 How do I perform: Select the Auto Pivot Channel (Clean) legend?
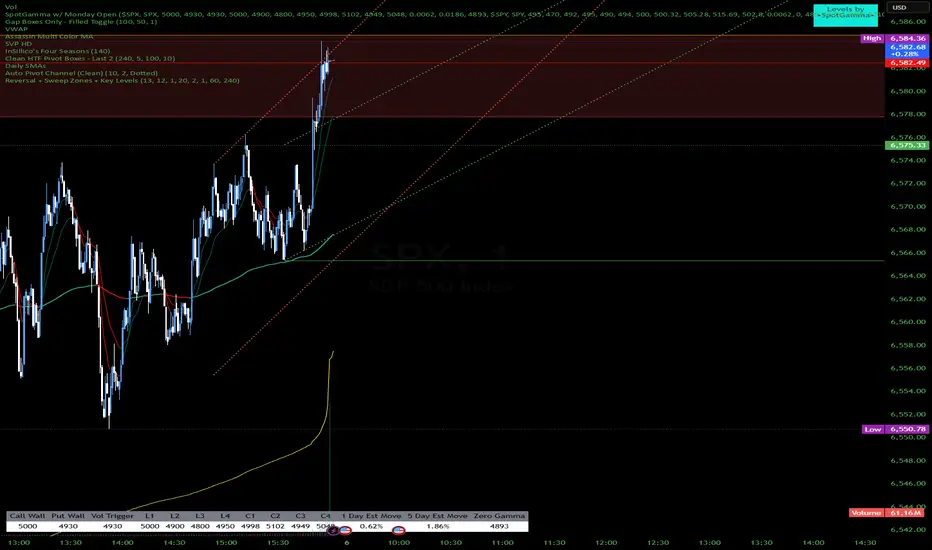coord(81,73)
